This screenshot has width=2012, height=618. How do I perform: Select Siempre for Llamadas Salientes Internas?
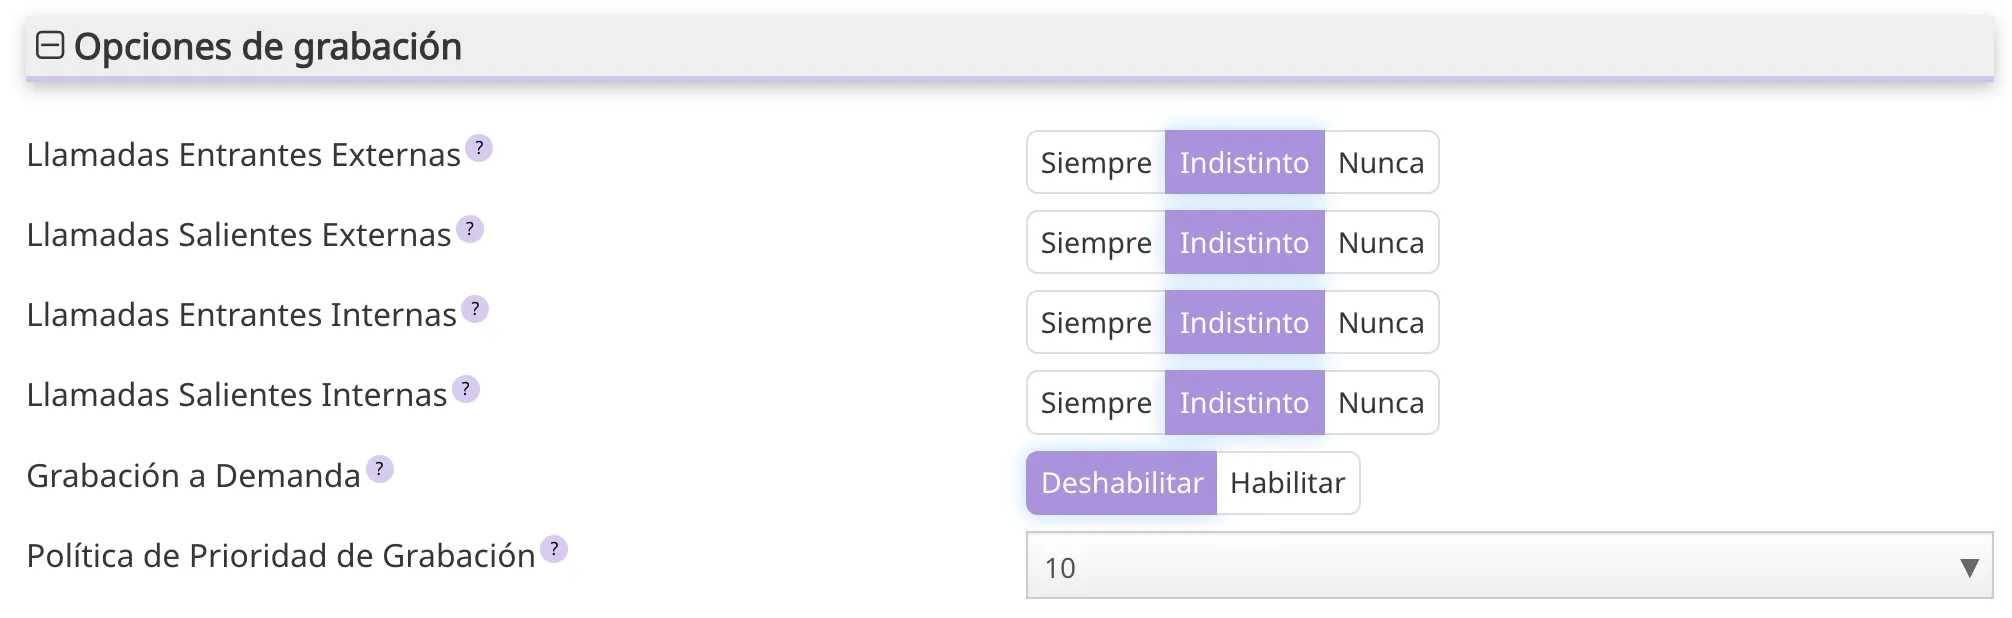[x=1095, y=402]
